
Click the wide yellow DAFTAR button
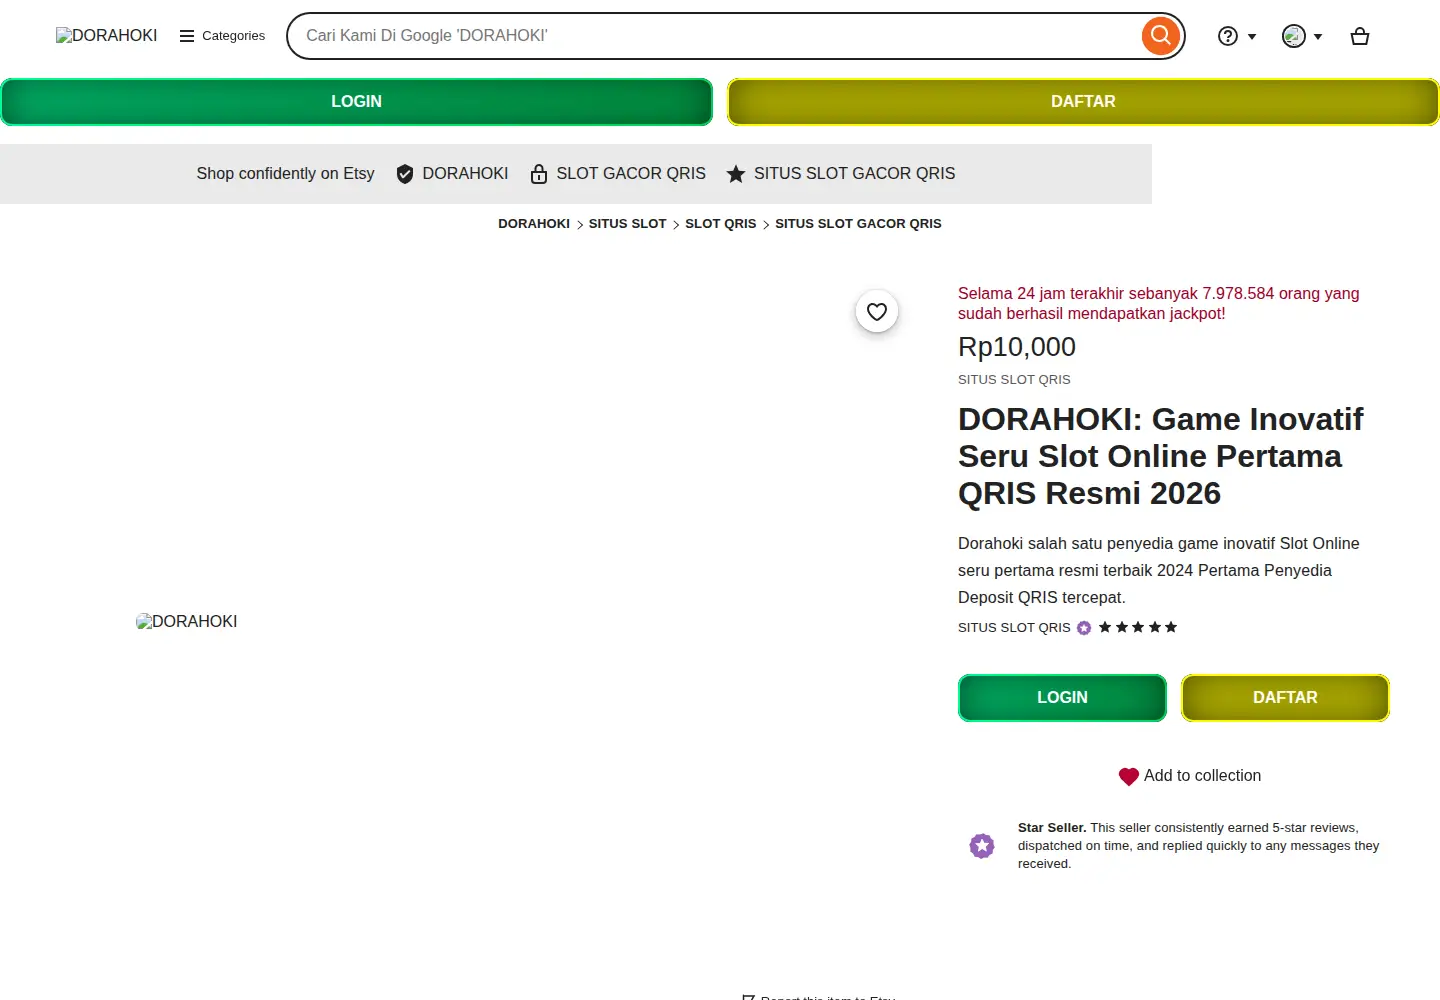click(x=1083, y=102)
